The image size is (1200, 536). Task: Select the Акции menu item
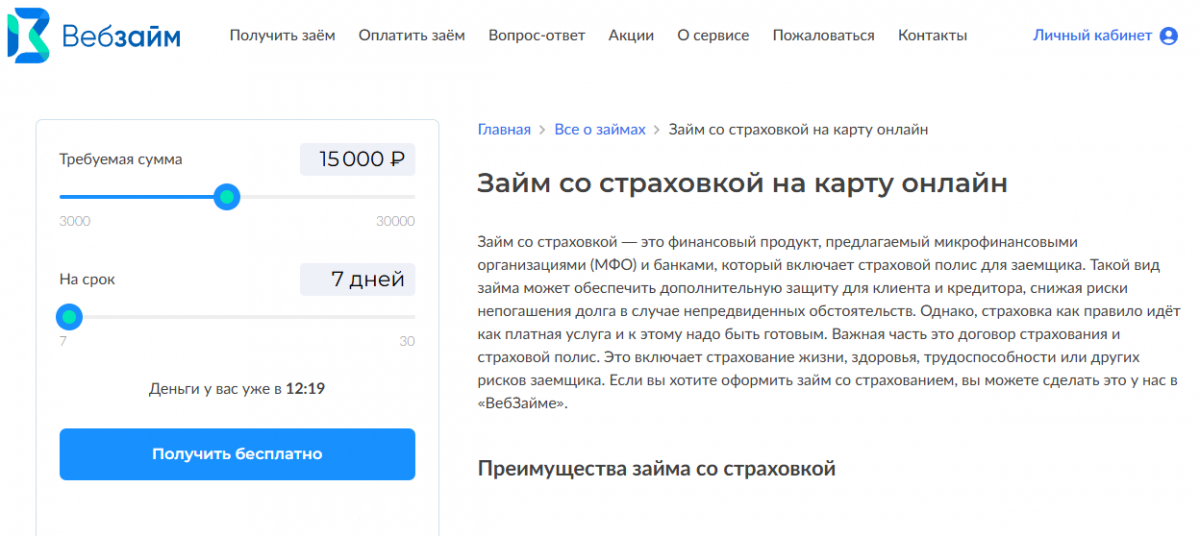coord(631,36)
